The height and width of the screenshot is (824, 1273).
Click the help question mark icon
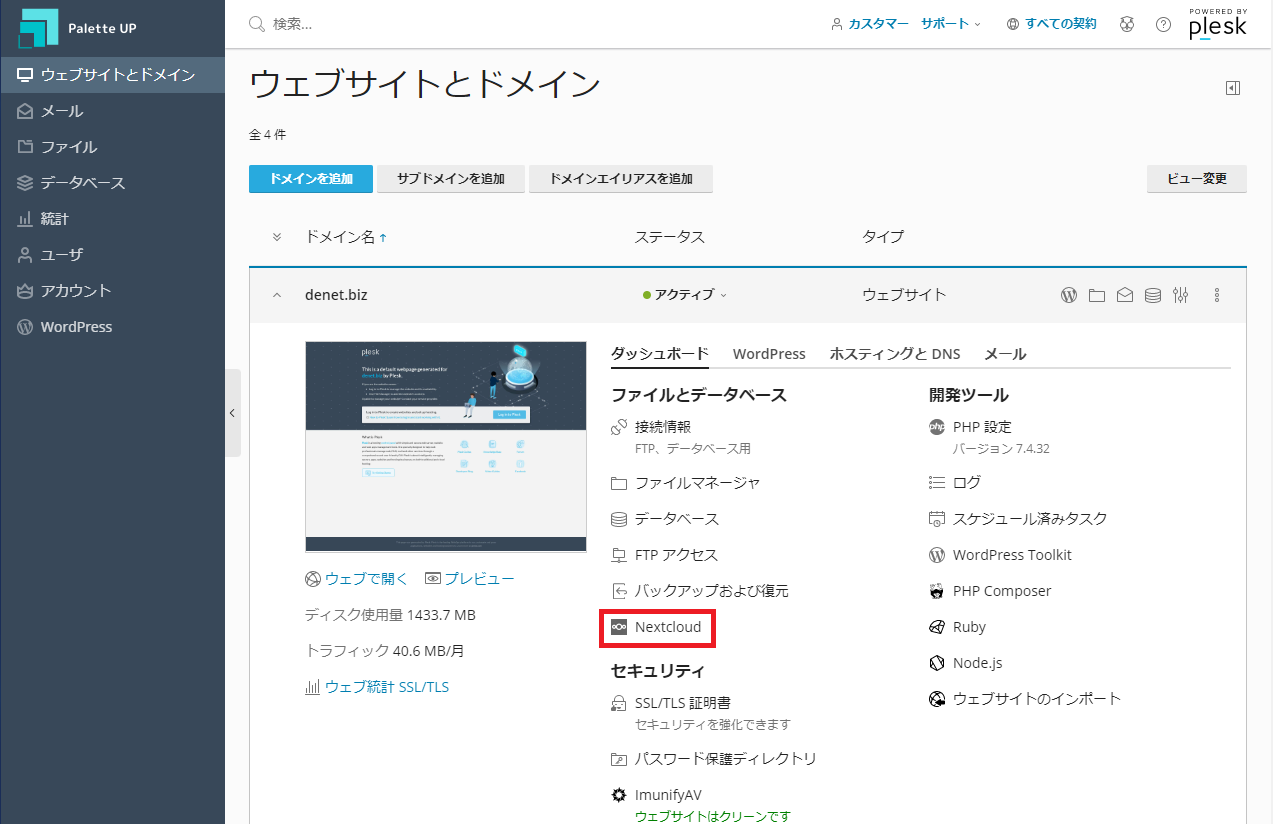click(1163, 24)
